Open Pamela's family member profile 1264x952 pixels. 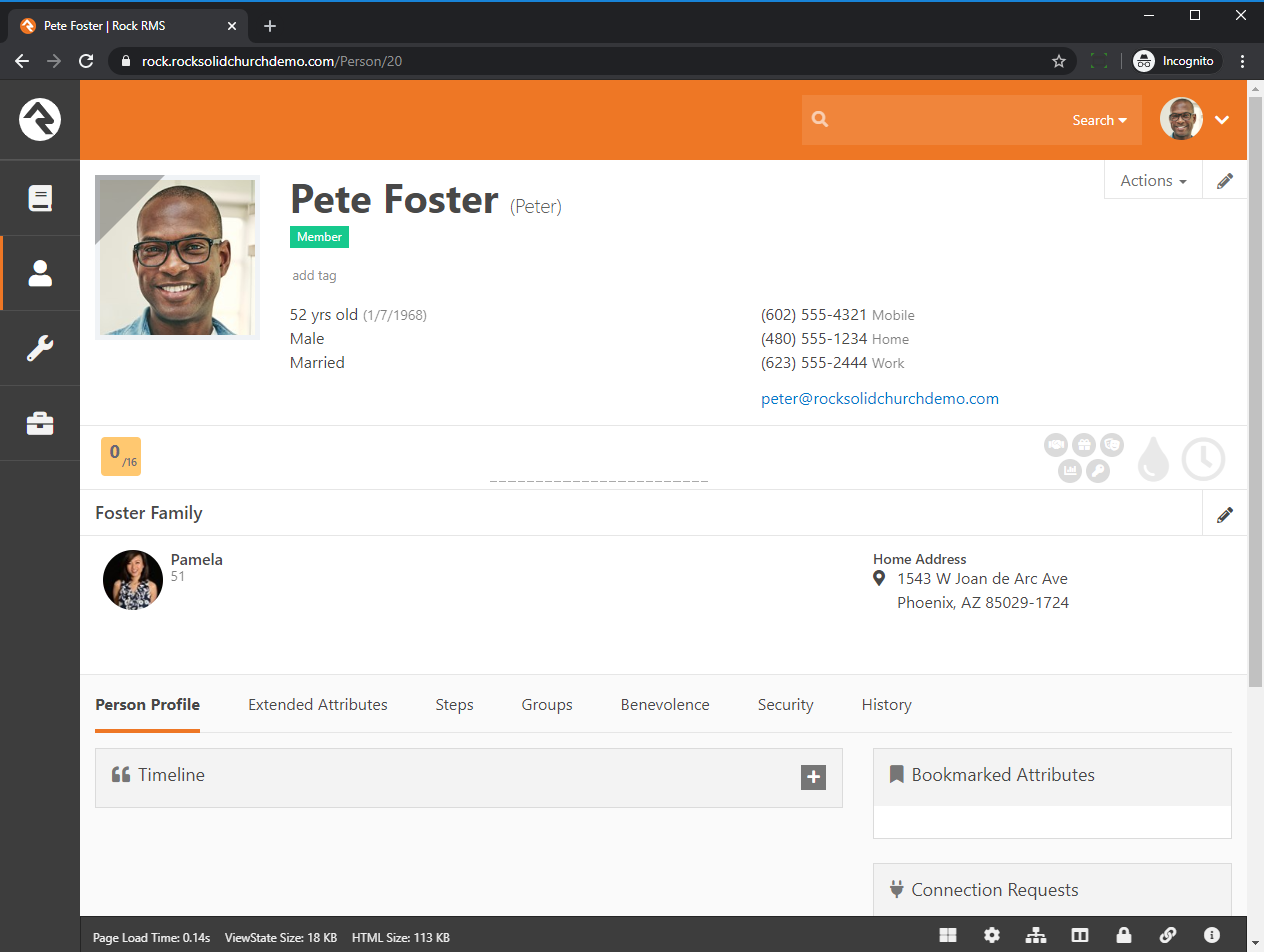197,560
